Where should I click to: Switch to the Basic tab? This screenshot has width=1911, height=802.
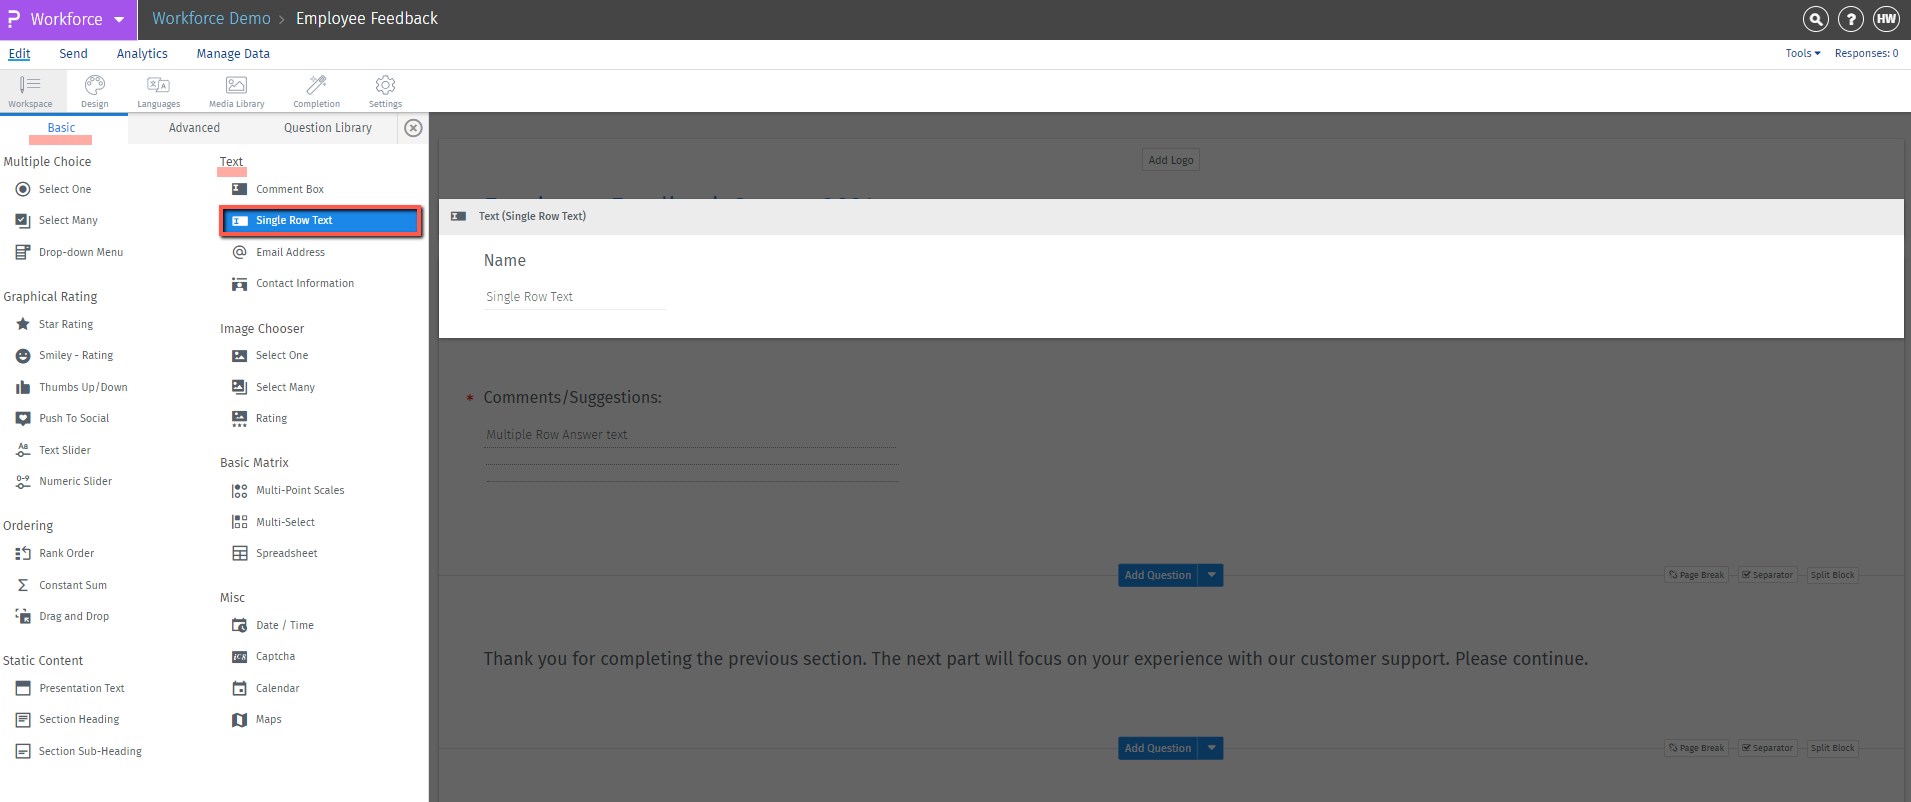[61, 127]
